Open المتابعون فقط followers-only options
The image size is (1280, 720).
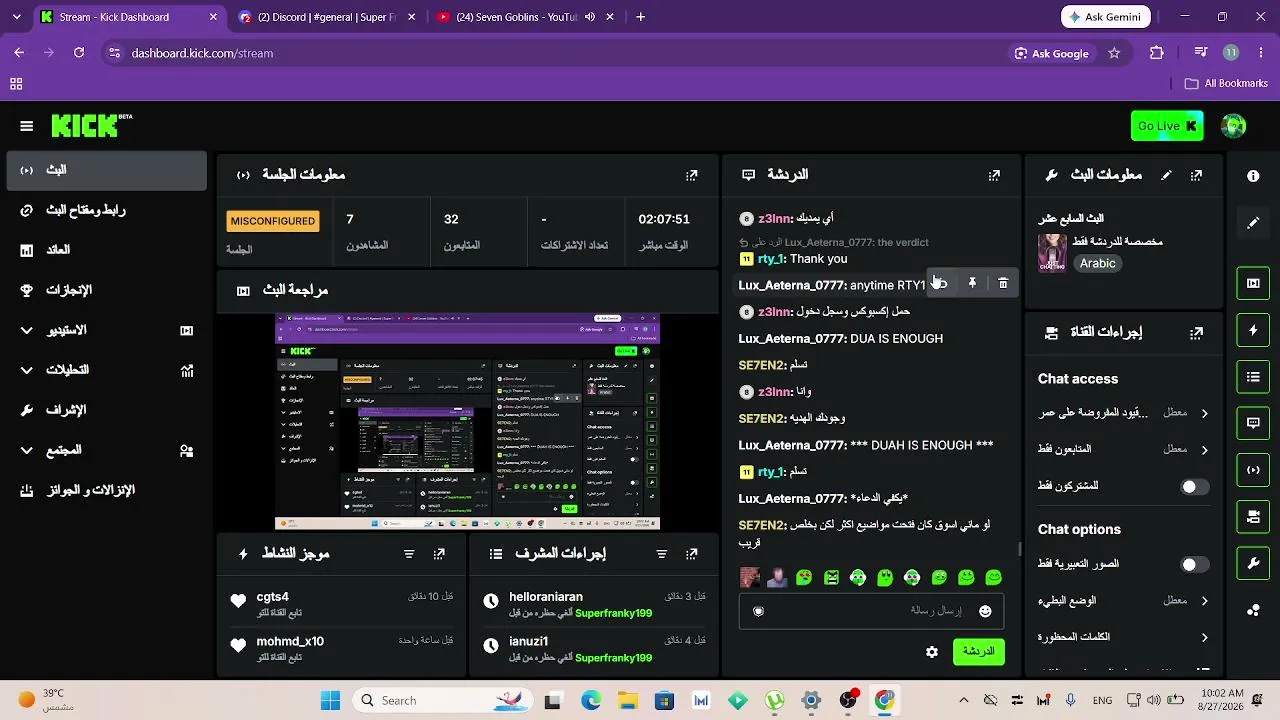1124,449
